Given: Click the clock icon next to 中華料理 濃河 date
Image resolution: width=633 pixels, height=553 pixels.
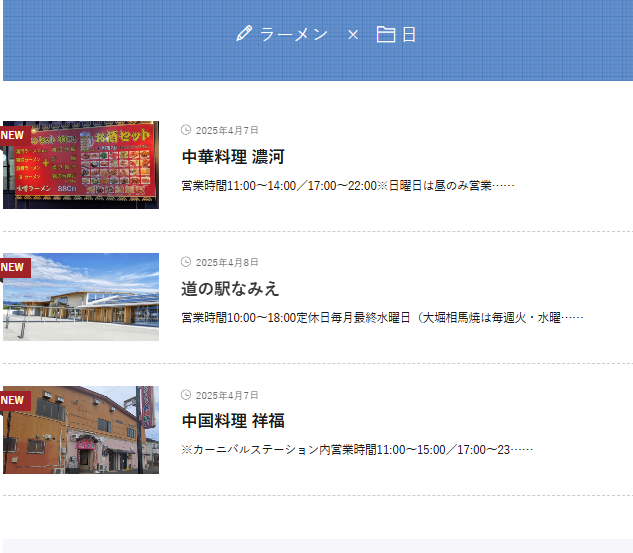Looking at the screenshot, I should pyautogui.click(x=186, y=130).
